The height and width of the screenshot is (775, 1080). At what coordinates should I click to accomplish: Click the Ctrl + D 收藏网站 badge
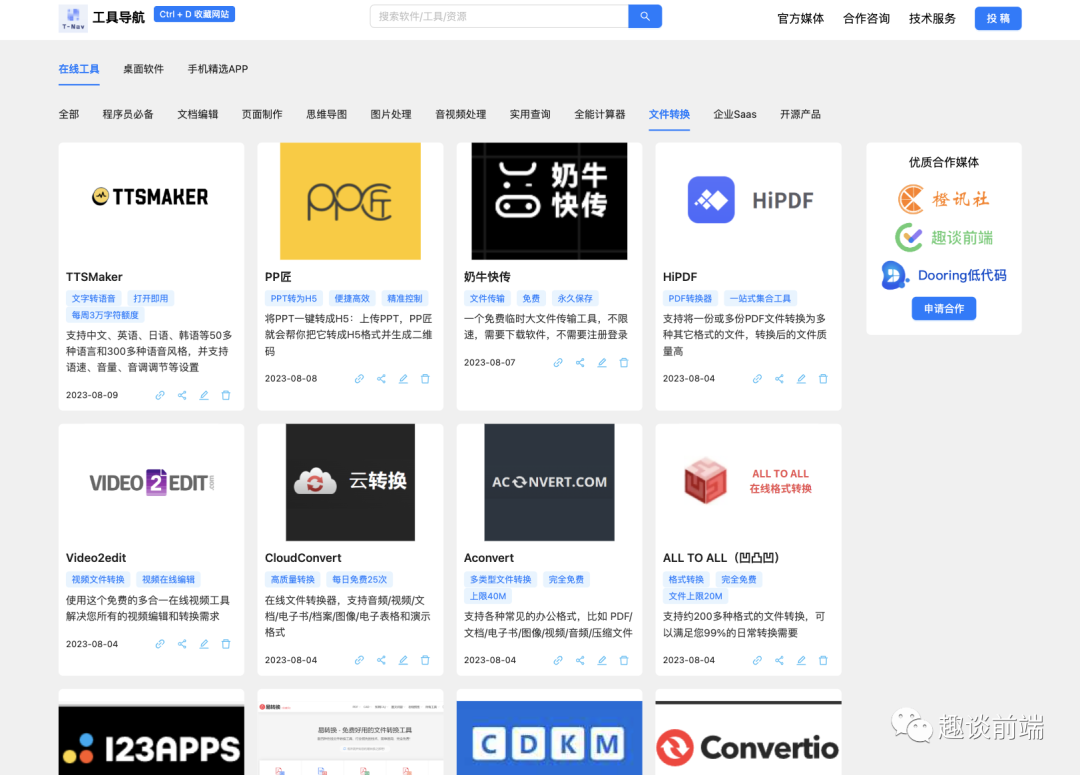click(x=194, y=14)
